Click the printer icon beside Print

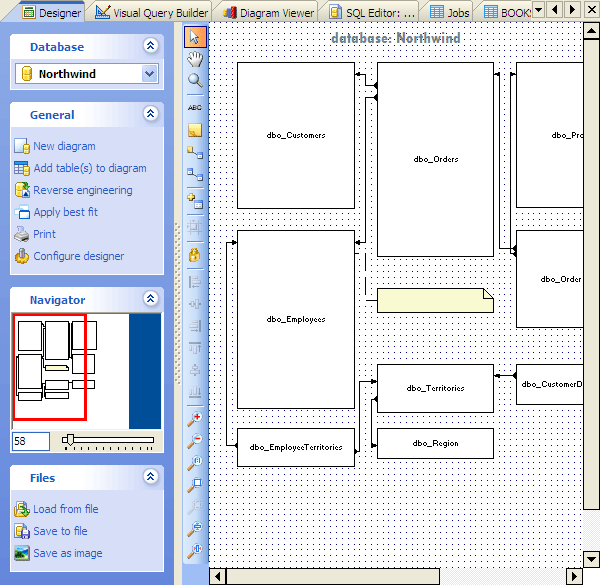[x=22, y=234]
